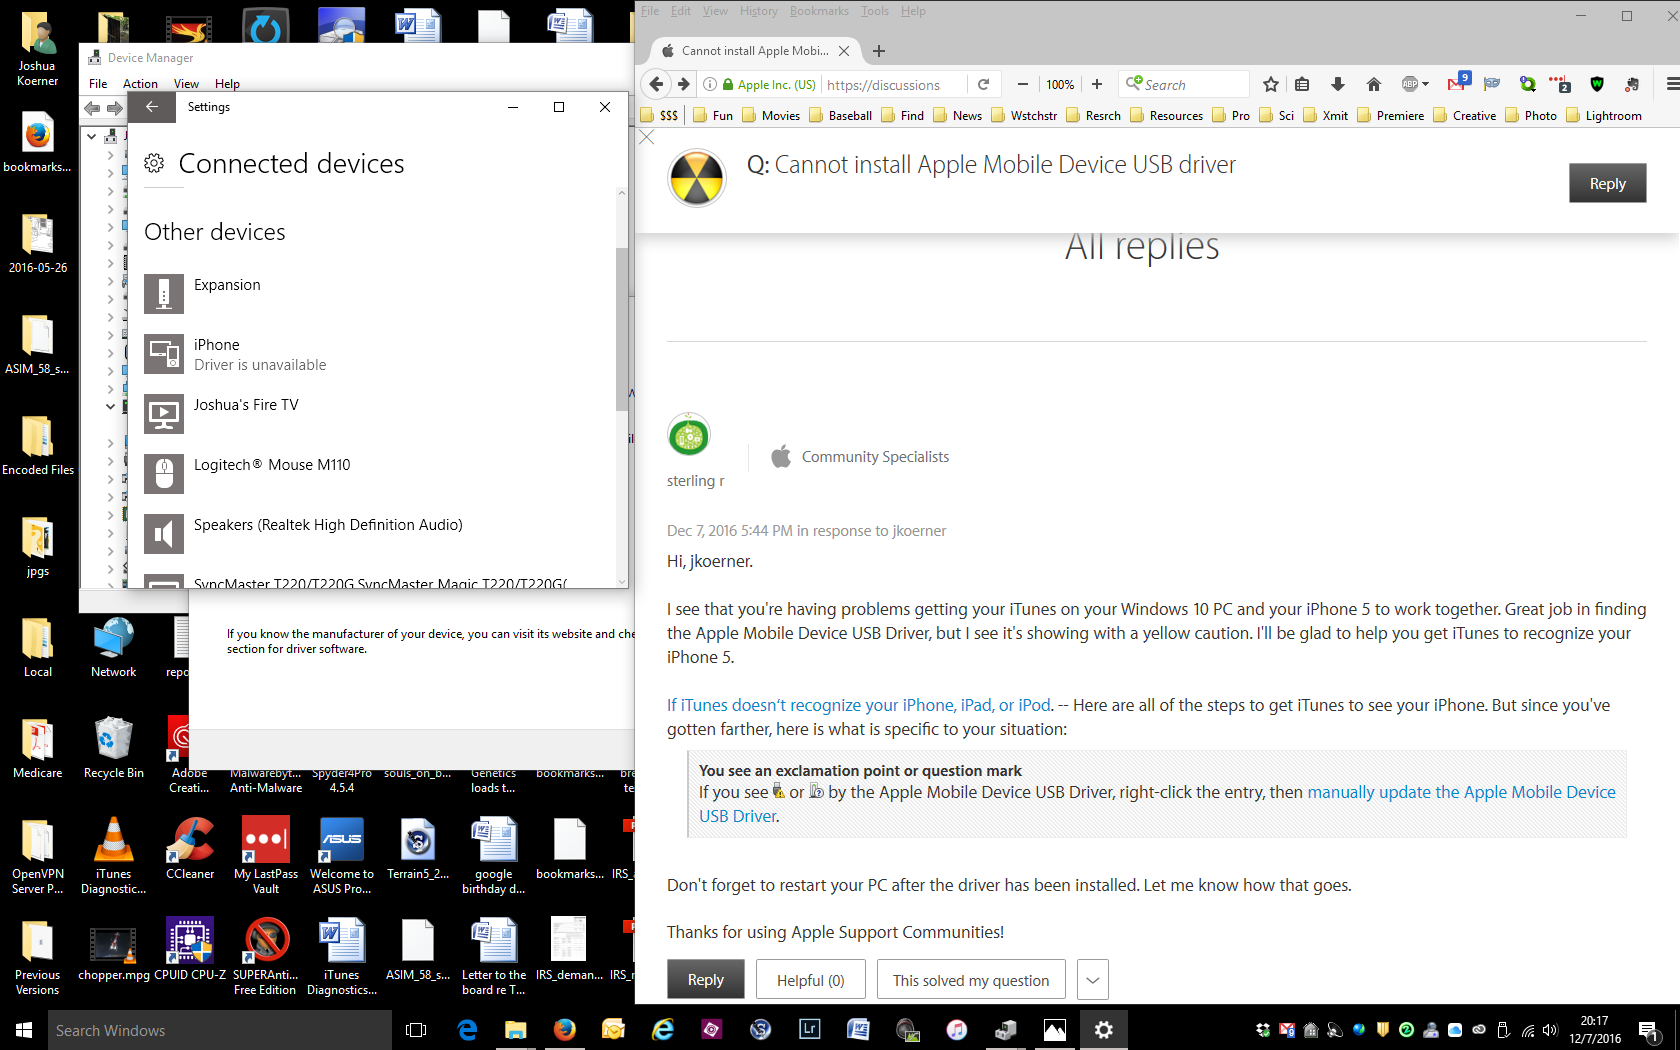Open the volume speaker tray icon
Viewport: 1680px width, 1050px height.
(x=1550, y=1030)
